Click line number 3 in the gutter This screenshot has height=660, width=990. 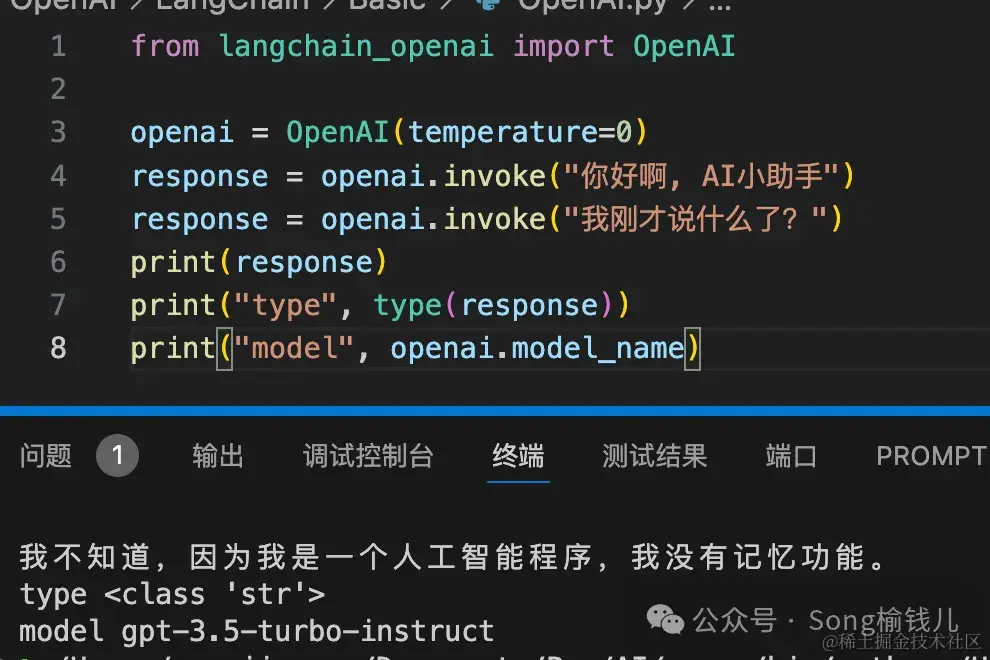pos(57,131)
